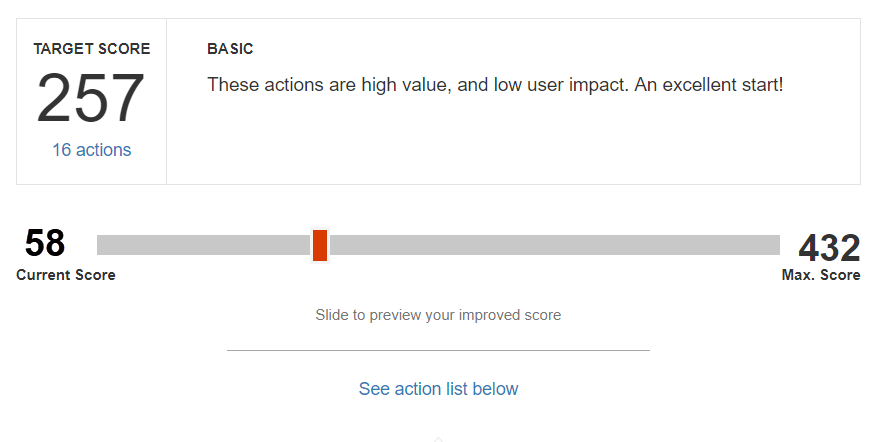Click the Slide to preview hint text
This screenshot has width=871, height=442.
[438, 315]
